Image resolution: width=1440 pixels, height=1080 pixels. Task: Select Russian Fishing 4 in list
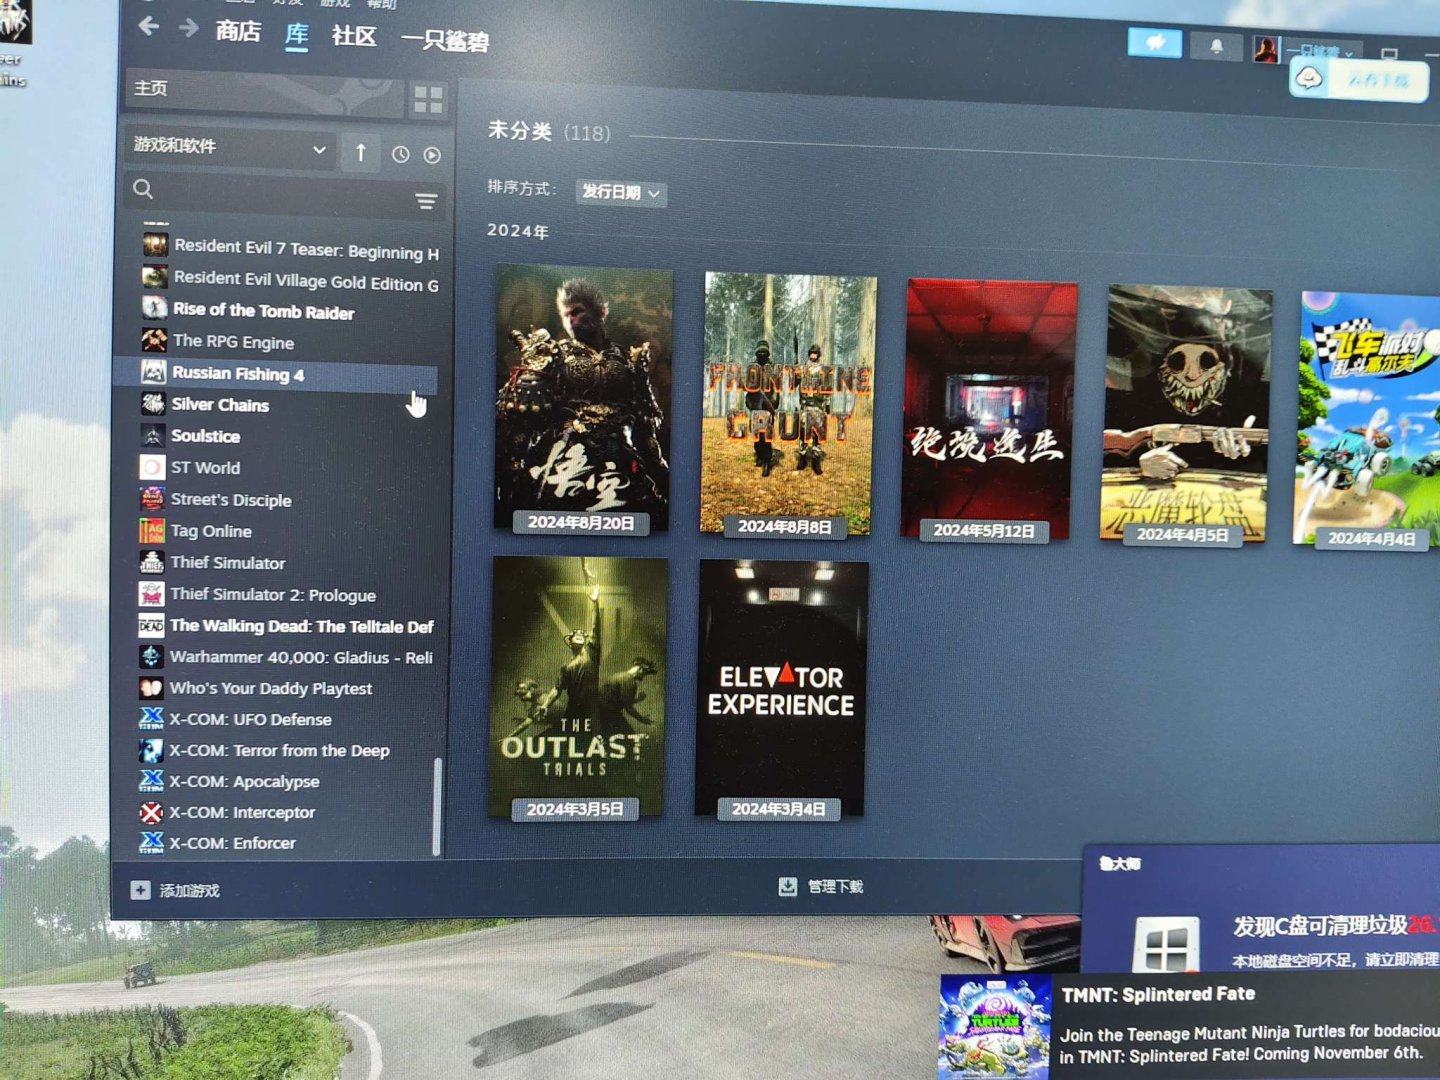(238, 373)
